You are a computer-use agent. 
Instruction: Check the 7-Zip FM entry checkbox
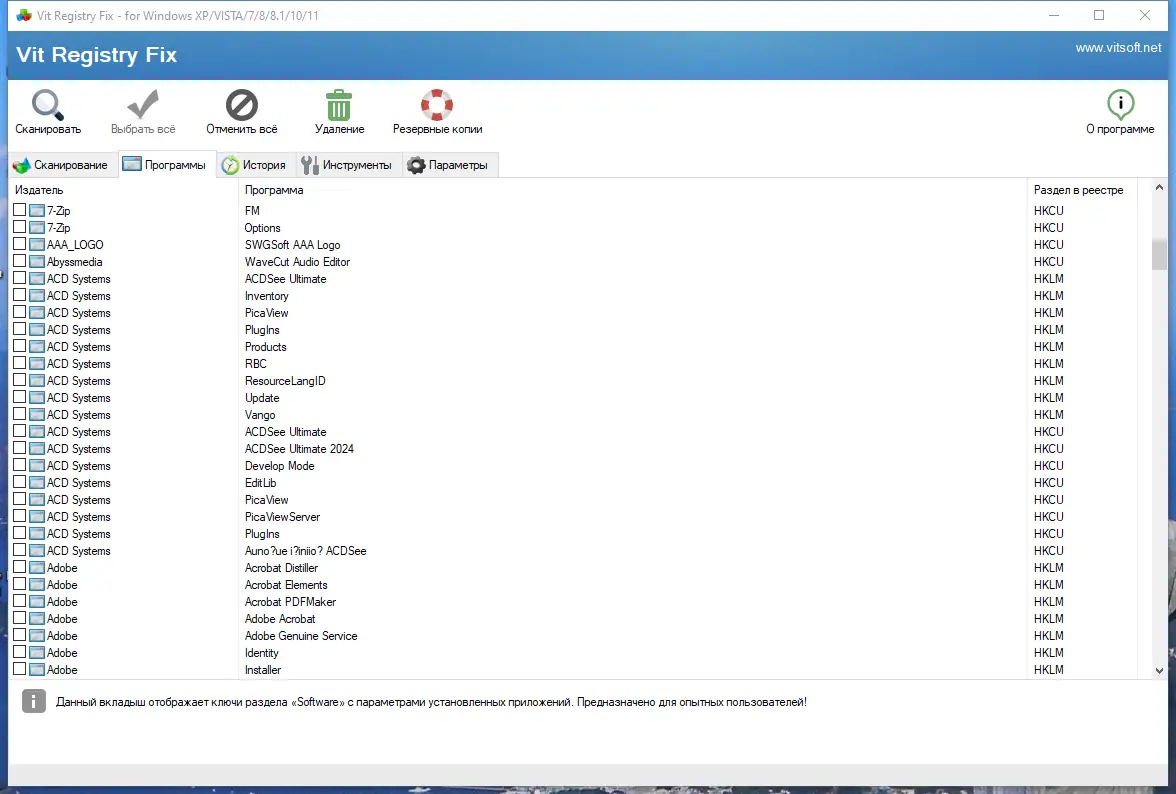coord(20,210)
